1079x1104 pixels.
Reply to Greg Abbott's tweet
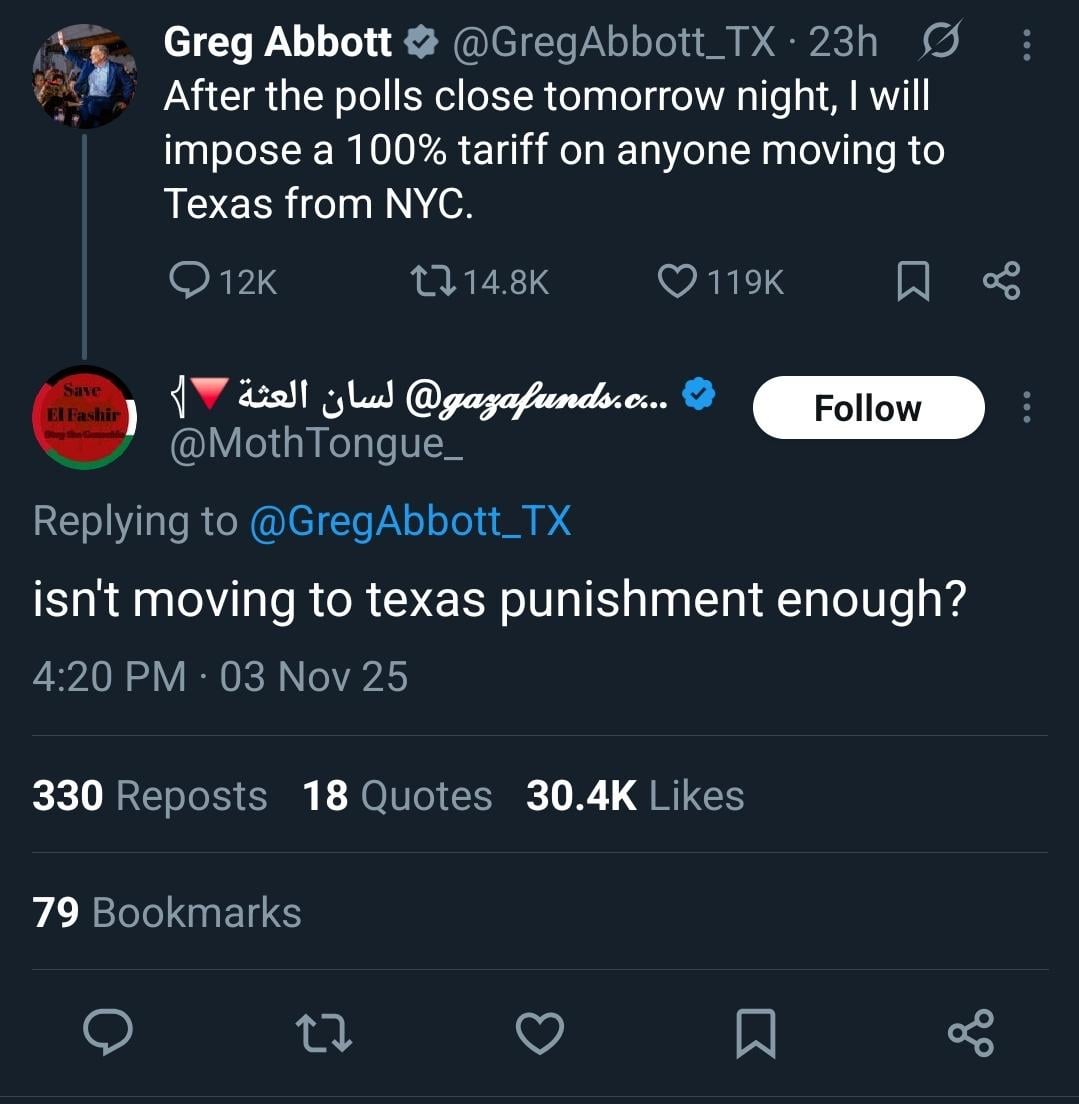(187, 281)
